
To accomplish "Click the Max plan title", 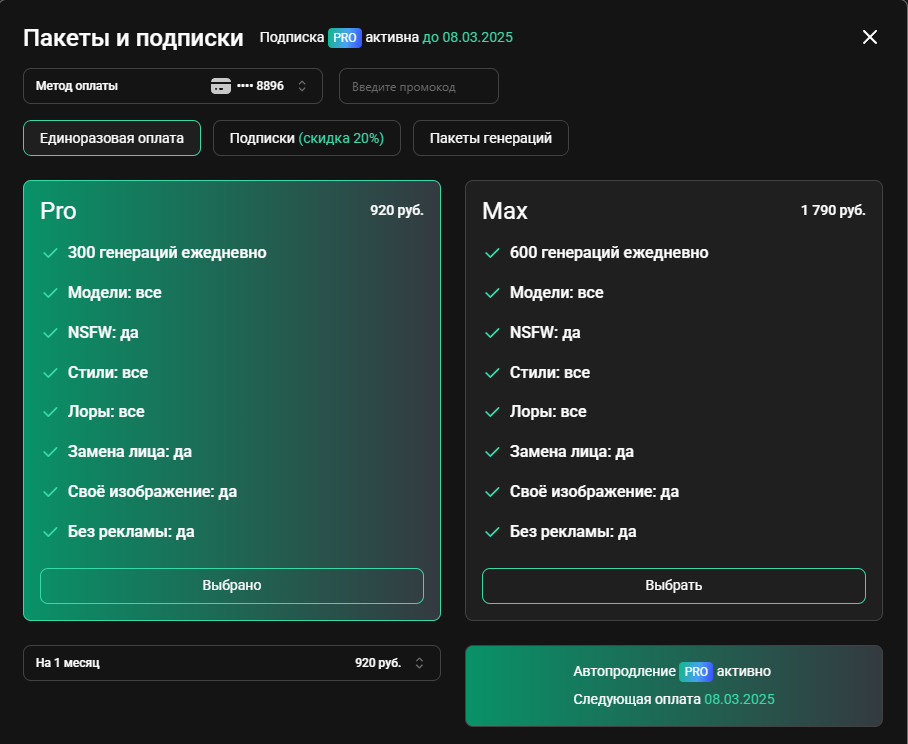I will coord(504,211).
